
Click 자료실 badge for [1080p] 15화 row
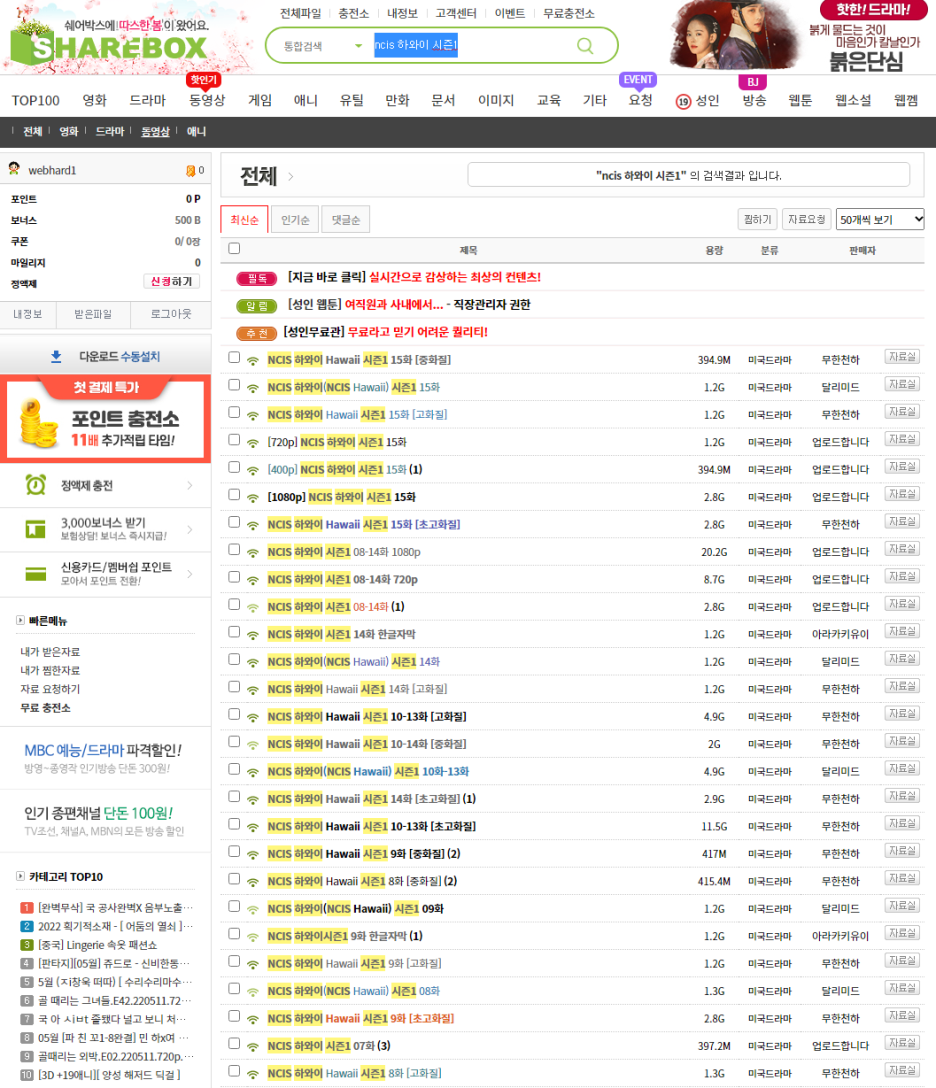coord(902,494)
